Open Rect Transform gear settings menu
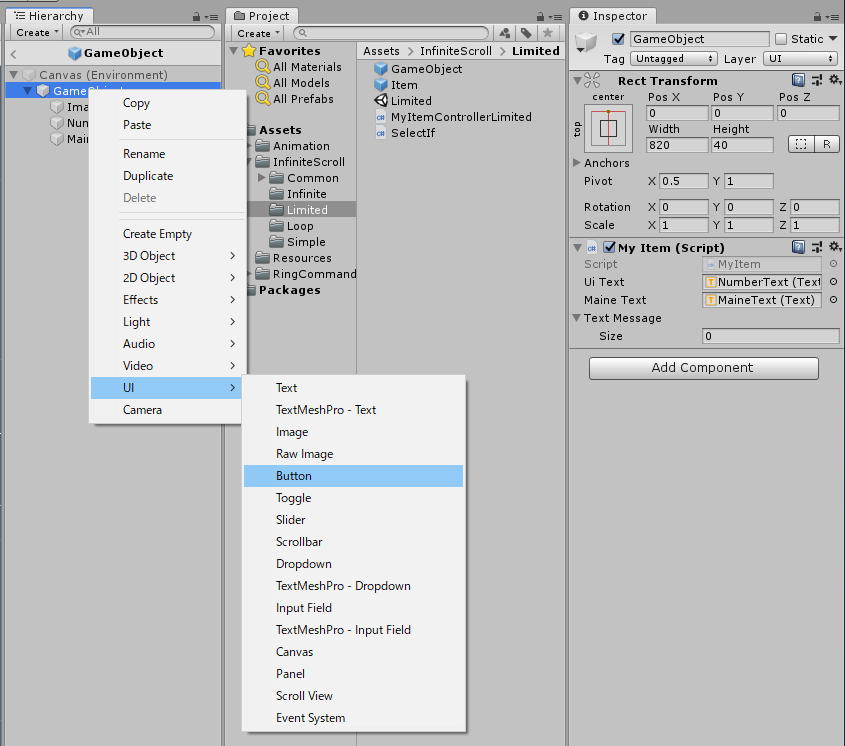The height and width of the screenshot is (746, 845). coord(835,80)
